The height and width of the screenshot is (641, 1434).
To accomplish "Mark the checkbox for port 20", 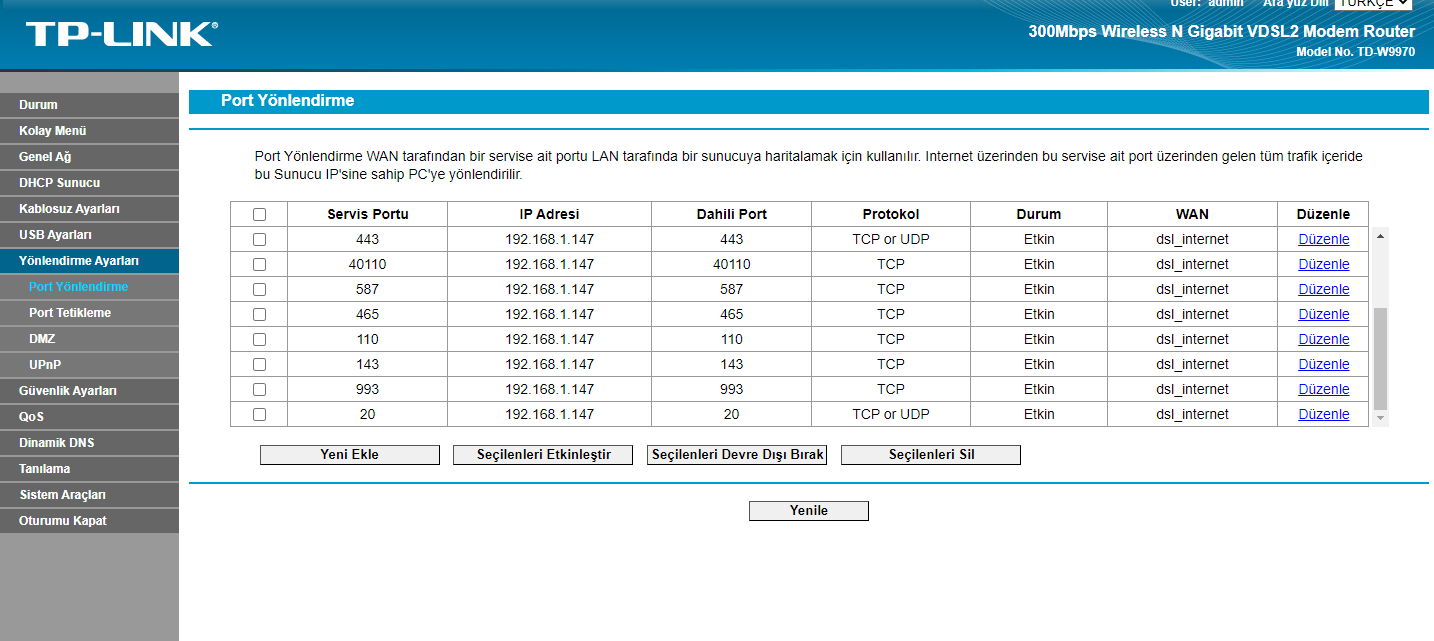I will pos(260,414).
